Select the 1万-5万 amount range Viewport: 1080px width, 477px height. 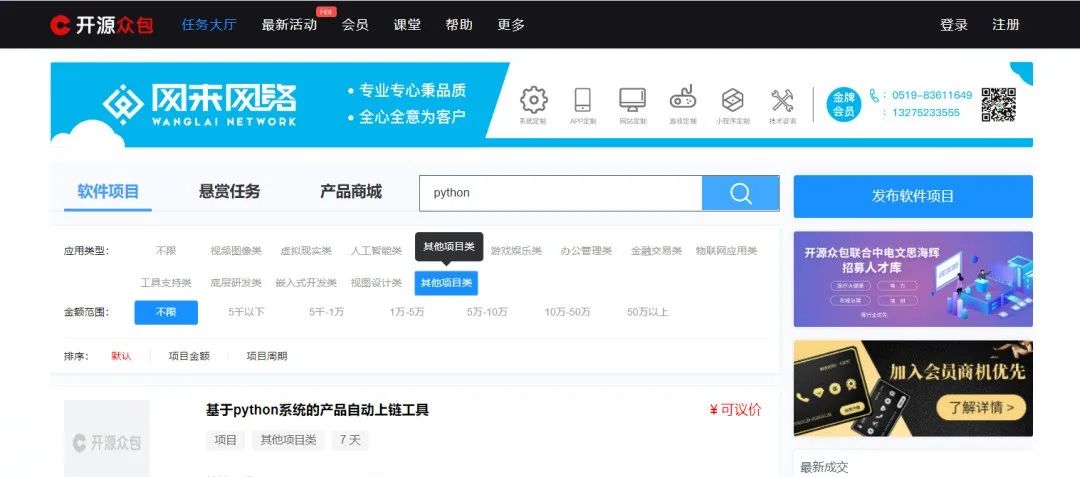coord(406,312)
